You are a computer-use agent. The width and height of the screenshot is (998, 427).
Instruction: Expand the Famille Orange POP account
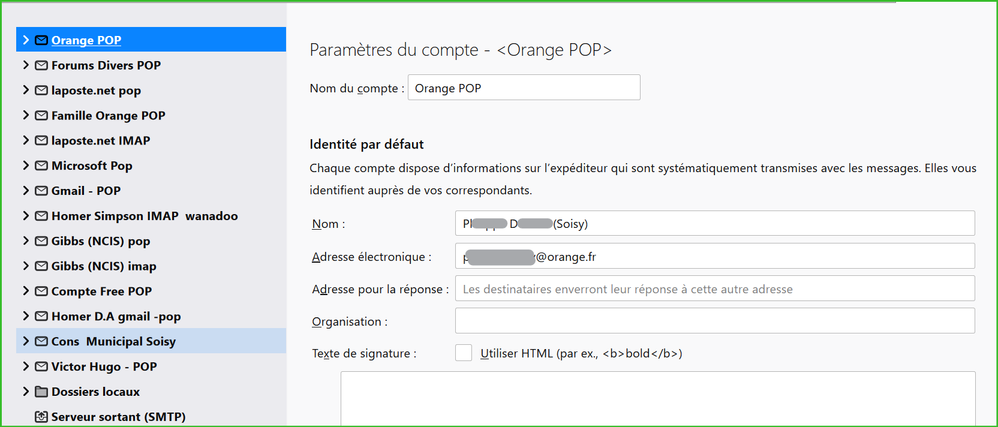[26, 115]
